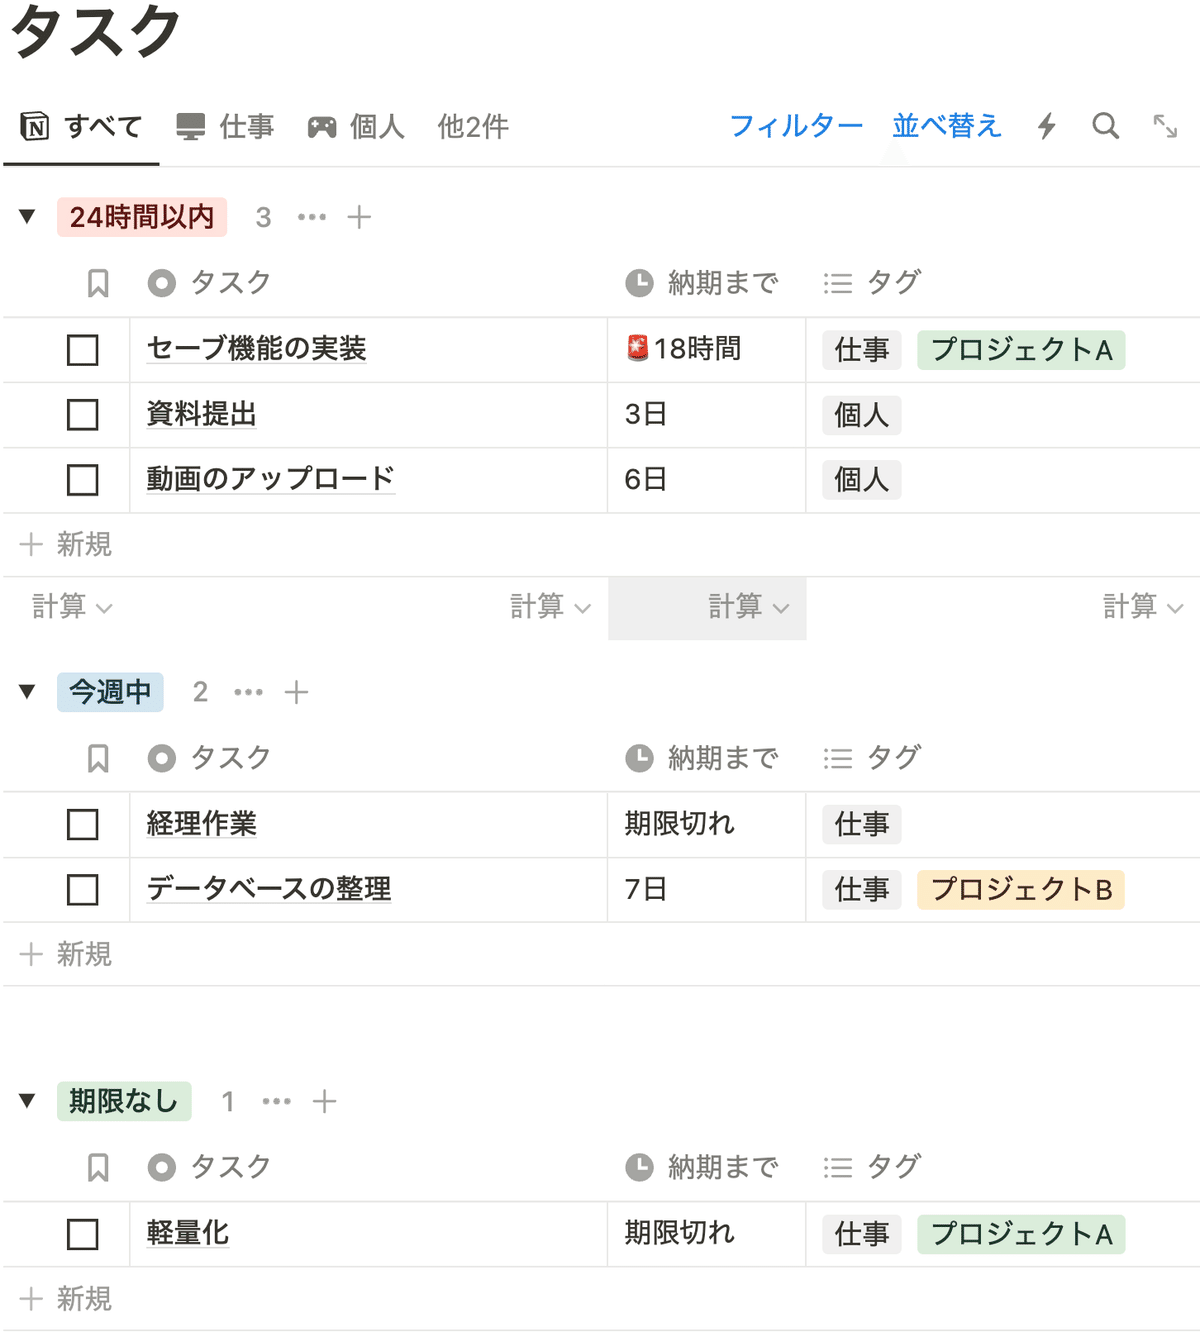1200x1340 pixels.
Task: Click the 並べ替え sorting link
Action: (945, 126)
